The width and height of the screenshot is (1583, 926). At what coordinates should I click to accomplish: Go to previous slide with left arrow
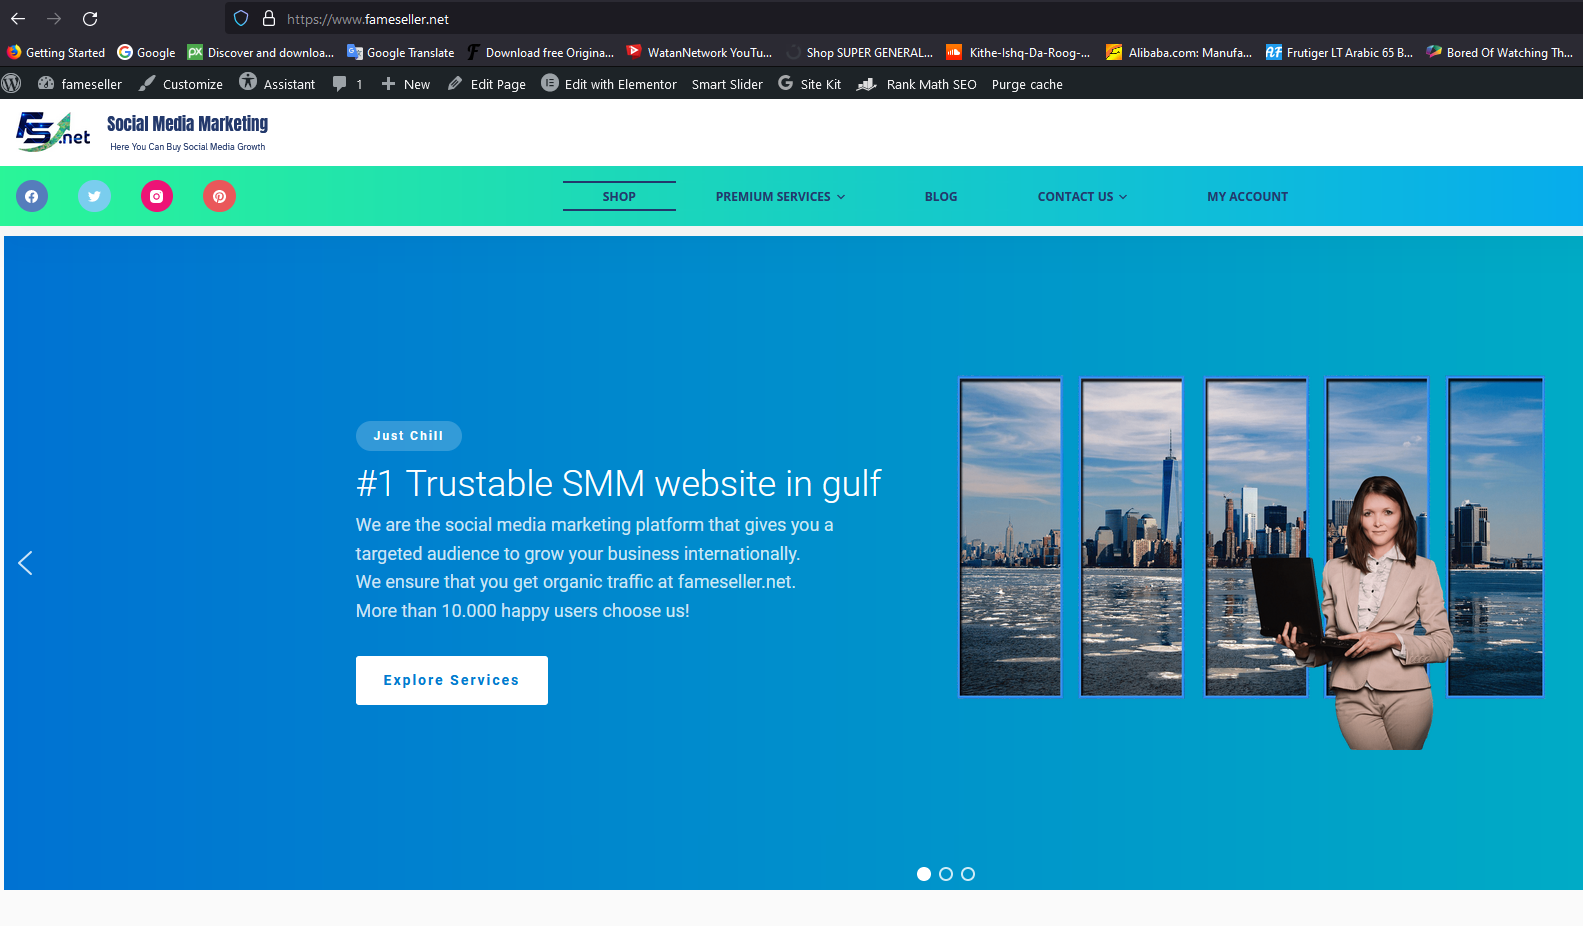(25, 563)
